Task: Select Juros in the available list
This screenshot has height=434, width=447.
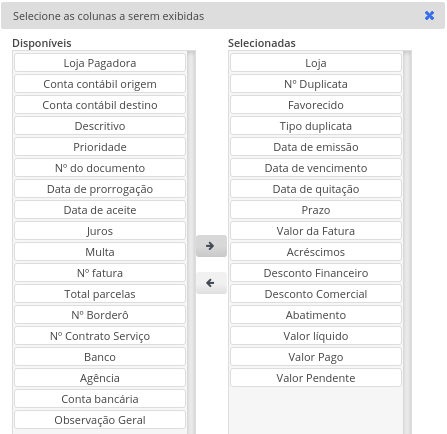Action: pos(100,231)
